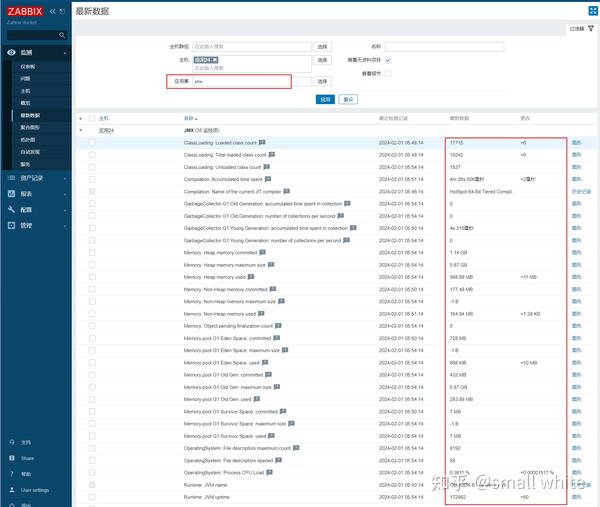
Task: Click the Reset filter button
Action: pyautogui.click(x=348, y=99)
